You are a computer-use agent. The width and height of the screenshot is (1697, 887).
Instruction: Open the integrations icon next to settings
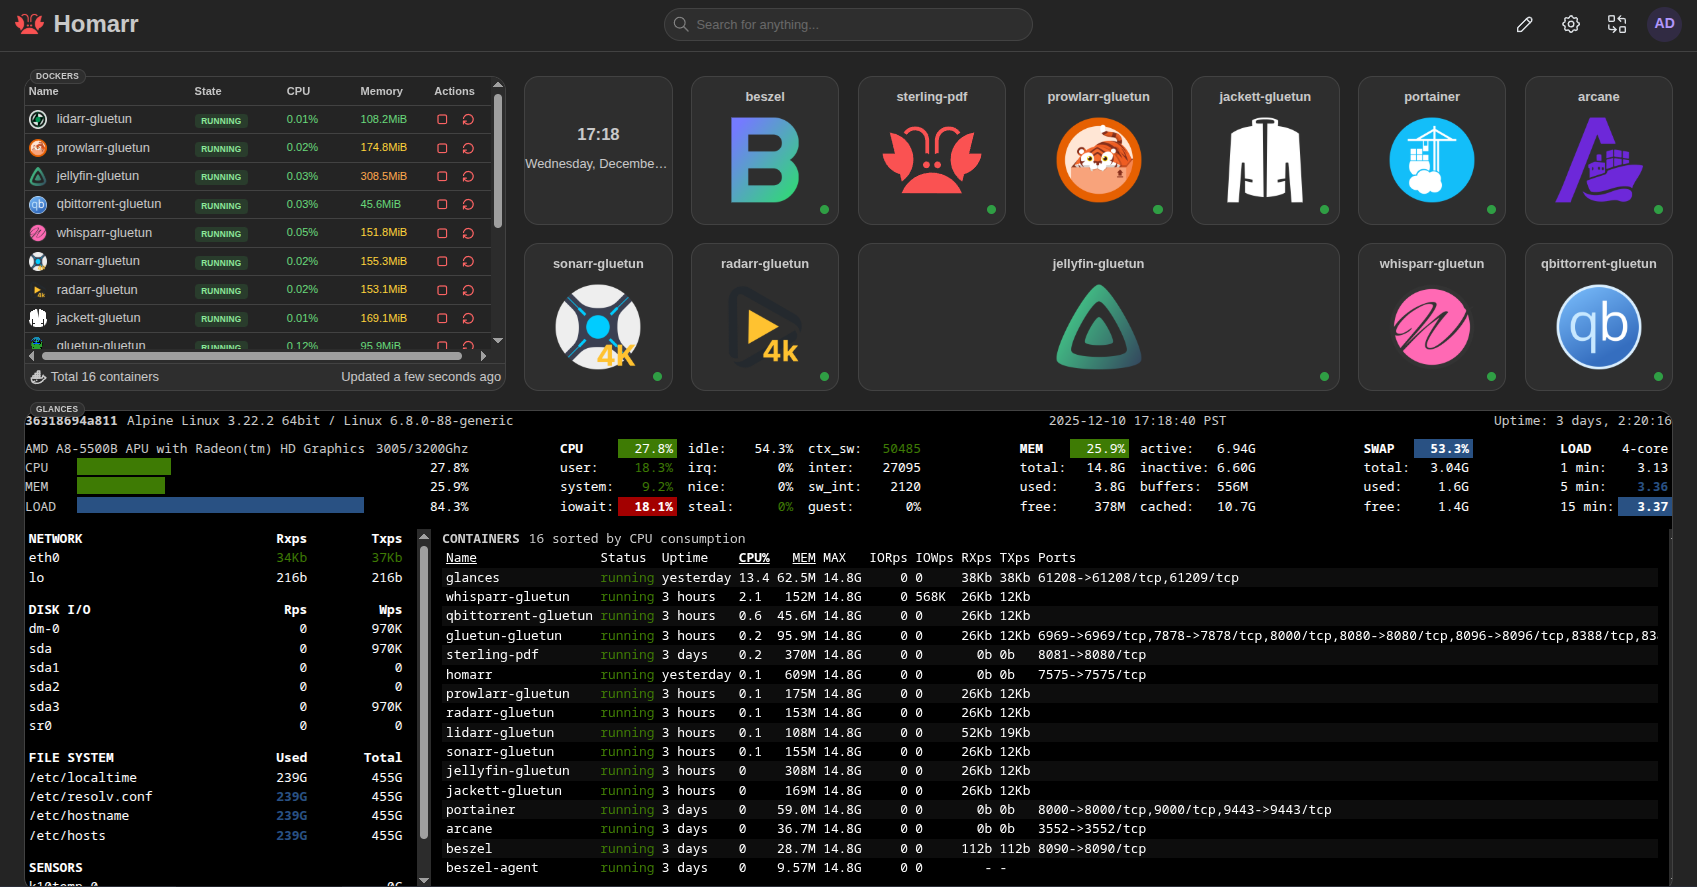click(1617, 24)
